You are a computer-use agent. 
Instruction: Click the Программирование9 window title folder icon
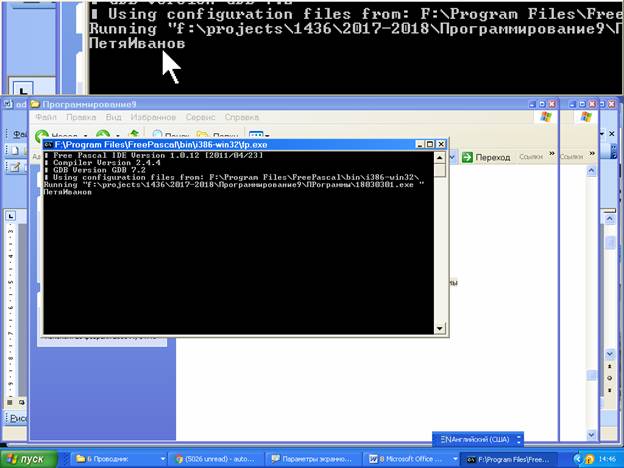tap(35, 104)
